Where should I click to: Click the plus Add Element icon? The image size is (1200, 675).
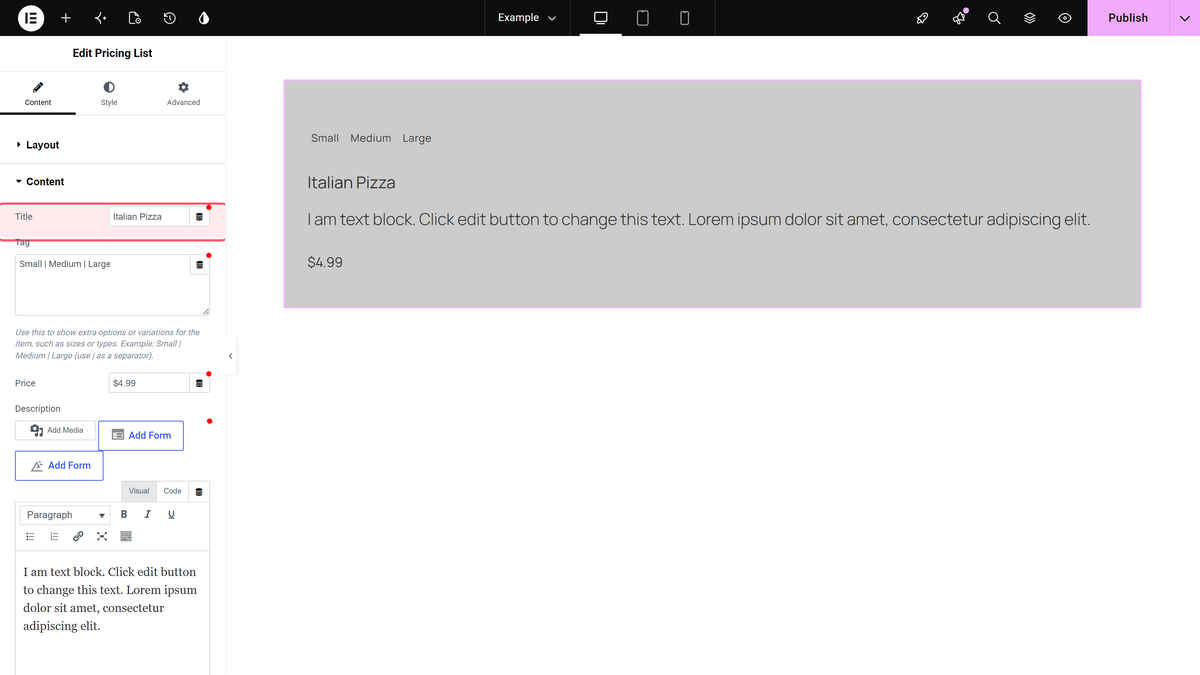[66, 18]
